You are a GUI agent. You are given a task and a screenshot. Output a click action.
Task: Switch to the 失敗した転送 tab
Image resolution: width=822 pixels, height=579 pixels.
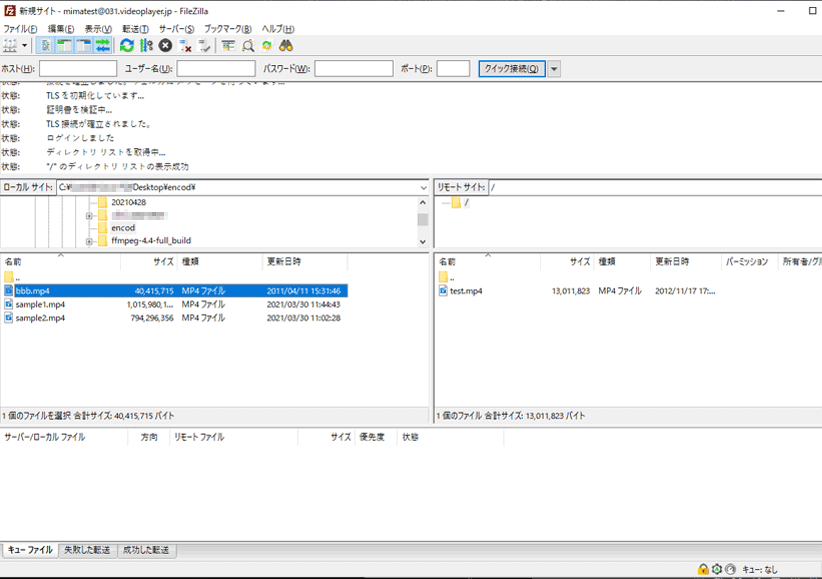click(88, 550)
